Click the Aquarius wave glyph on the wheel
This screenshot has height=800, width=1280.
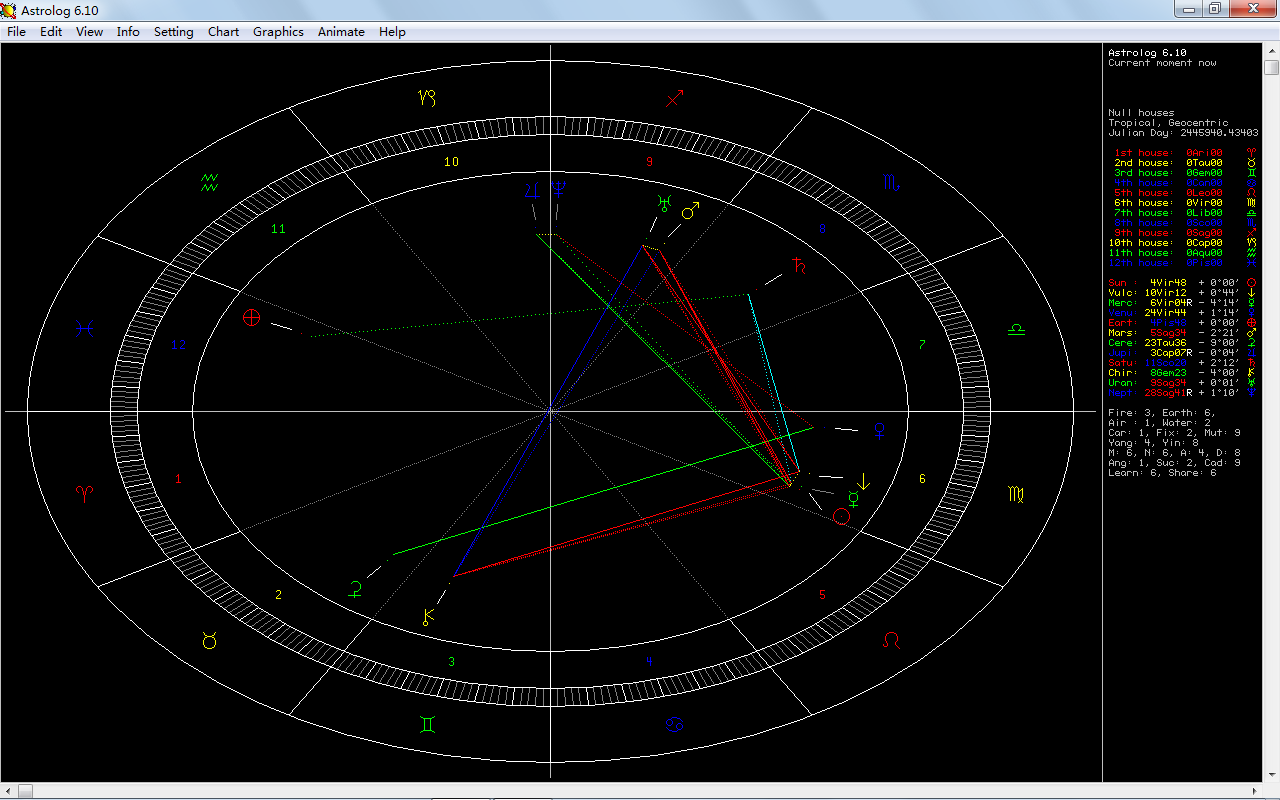tap(209, 182)
